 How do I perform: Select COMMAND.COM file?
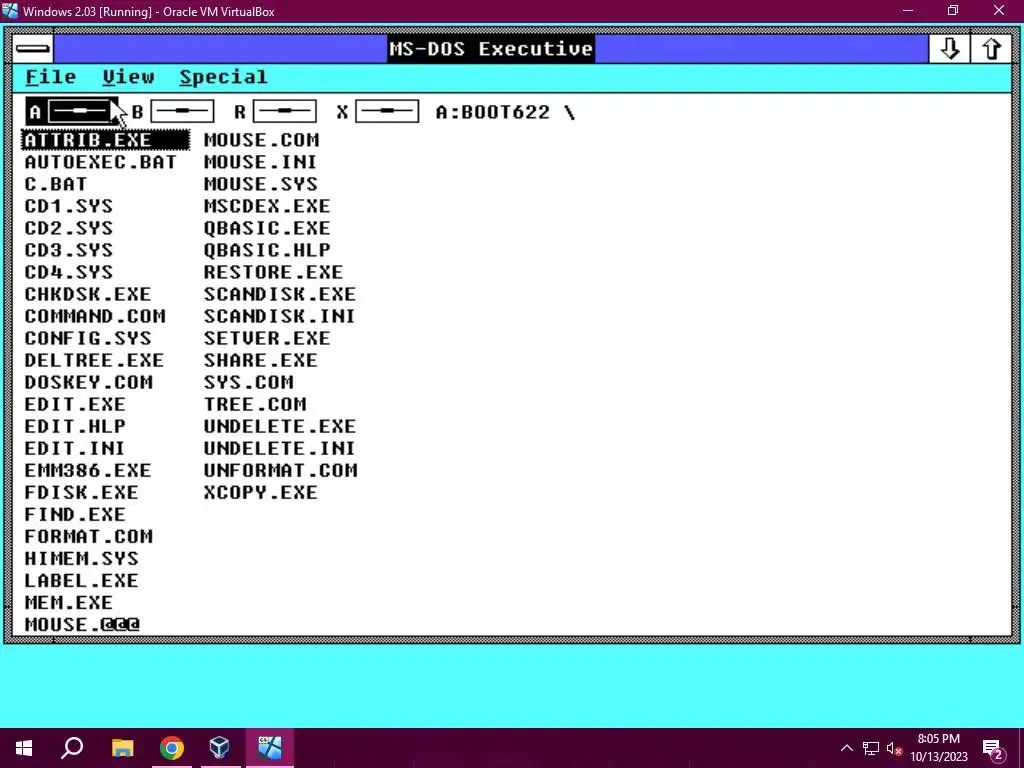pyautogui.click(x=95, y=317)
